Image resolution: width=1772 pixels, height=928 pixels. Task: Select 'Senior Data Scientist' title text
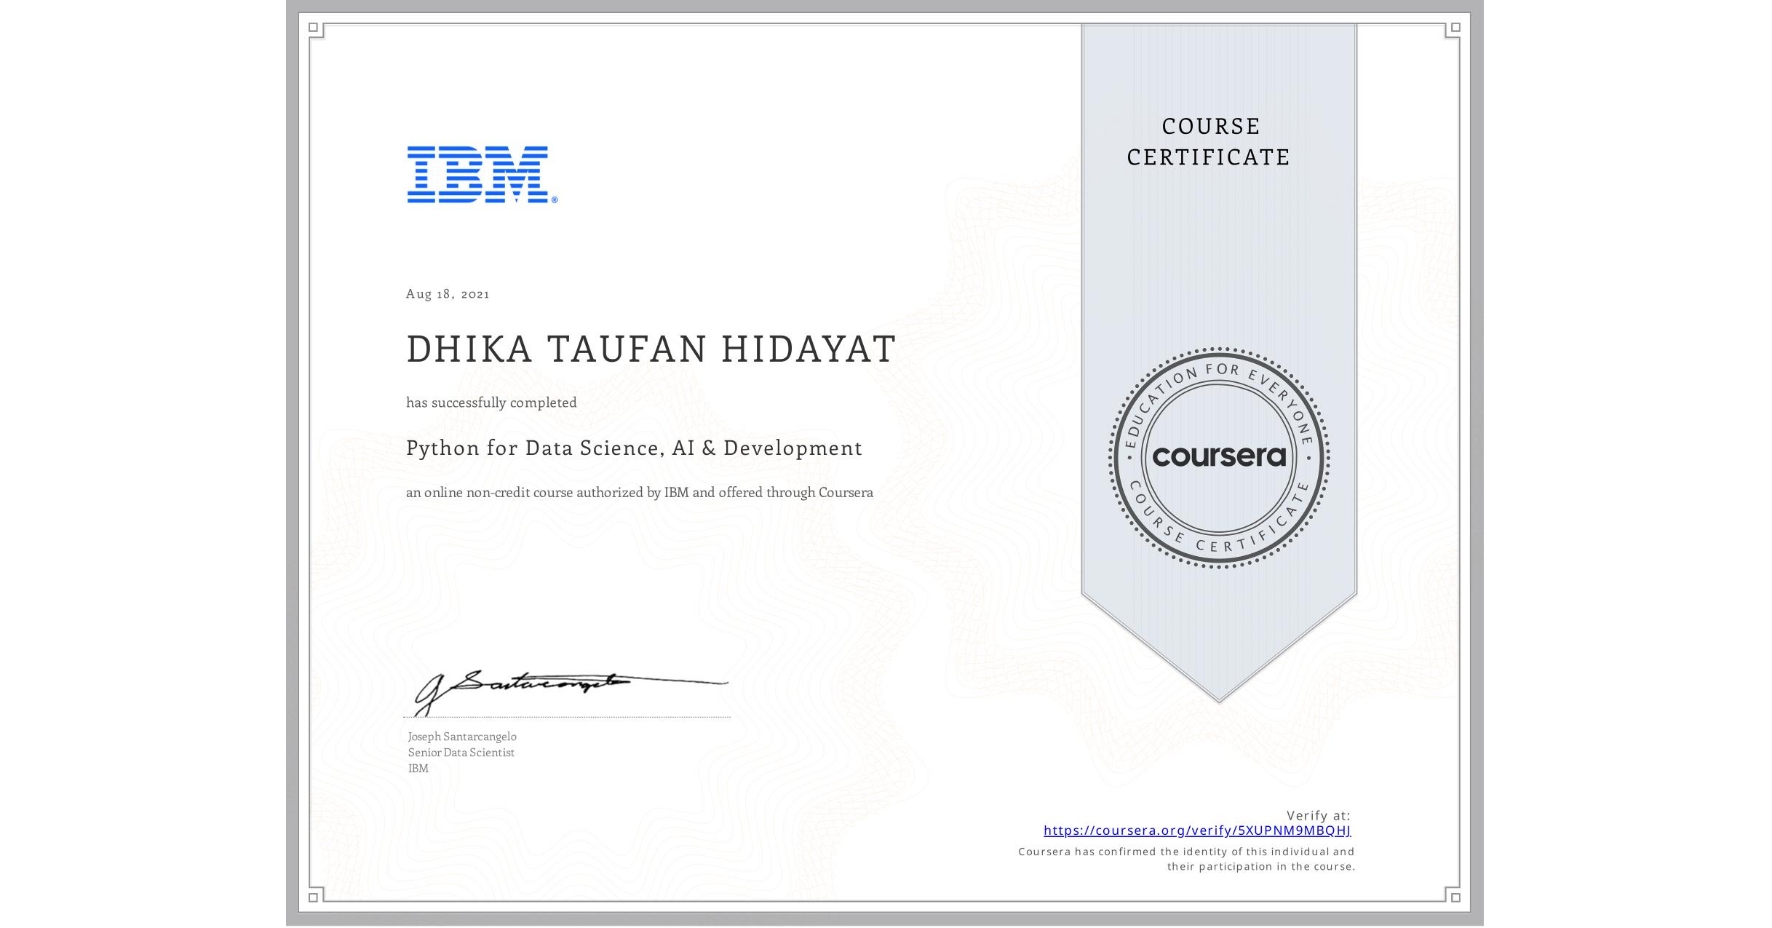click(x=461, y=752)
